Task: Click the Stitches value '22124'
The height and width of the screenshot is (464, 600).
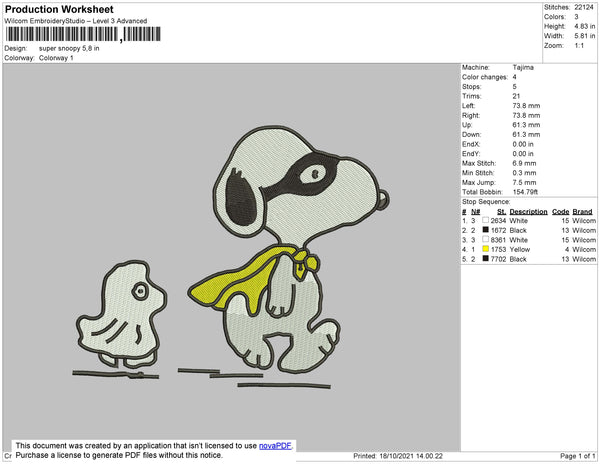Action: 584,7
